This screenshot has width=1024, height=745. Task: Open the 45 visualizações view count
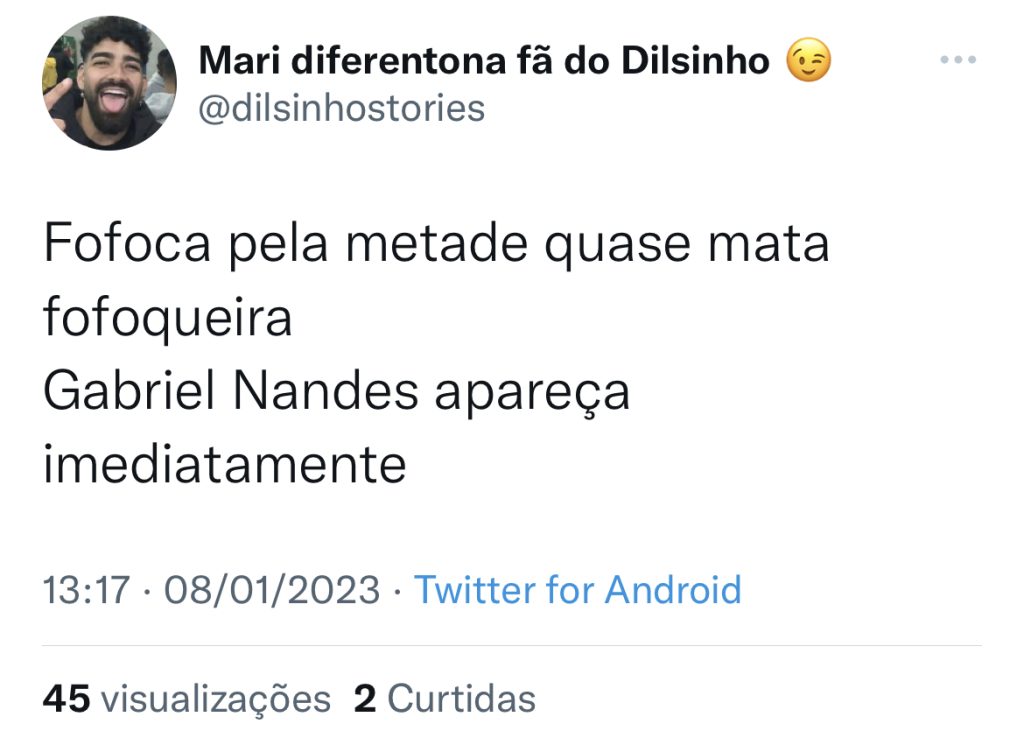click(187, 699)
